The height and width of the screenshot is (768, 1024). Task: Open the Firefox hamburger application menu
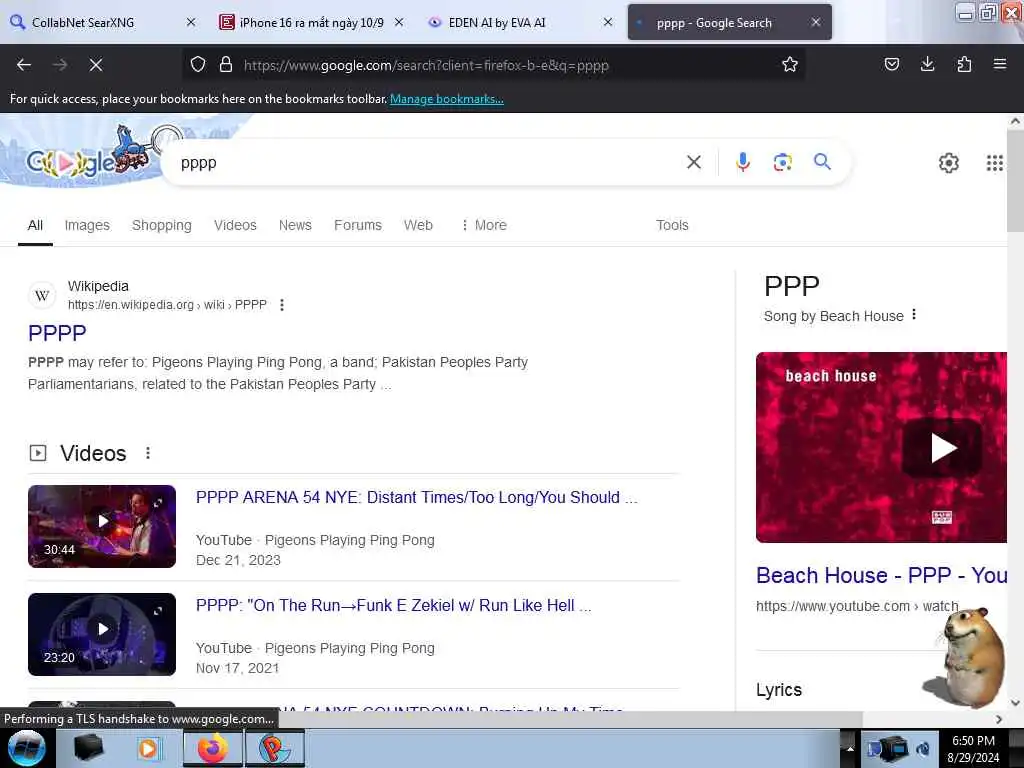click(999, 64)
